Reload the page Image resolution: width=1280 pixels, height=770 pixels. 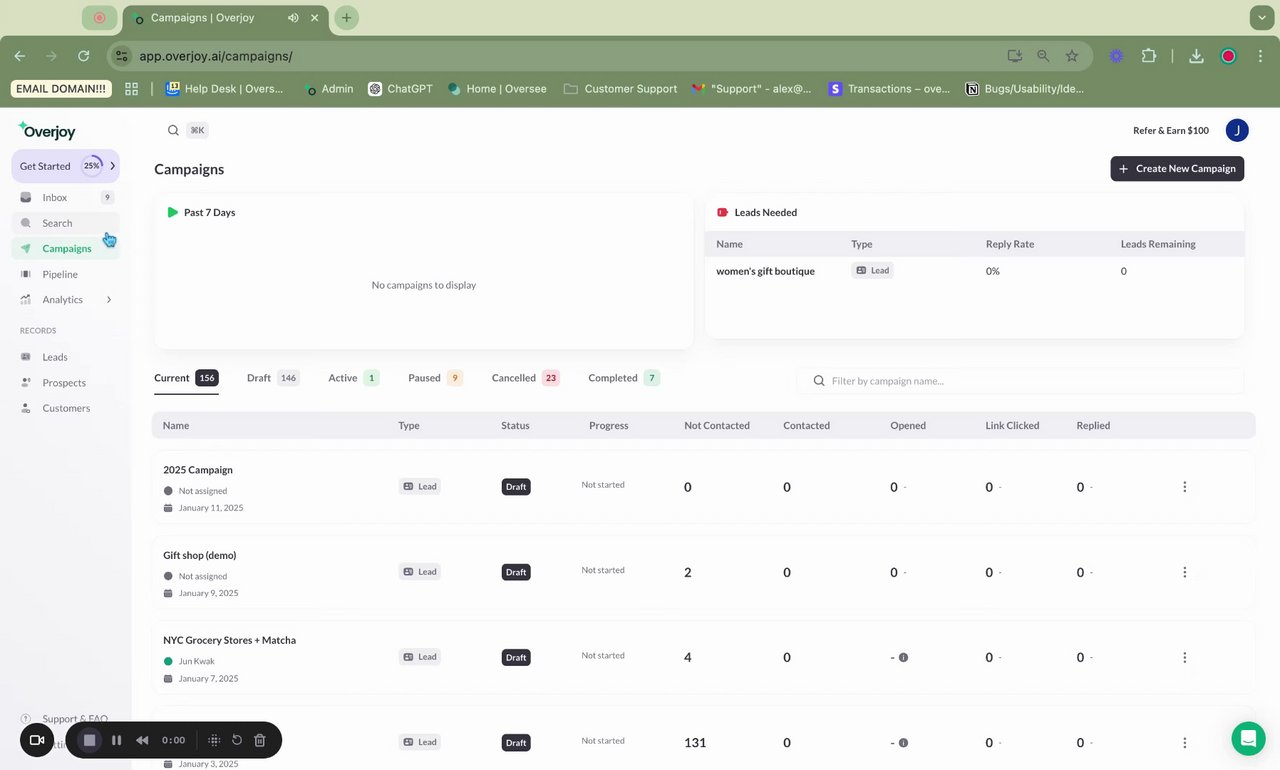[84, 56]
